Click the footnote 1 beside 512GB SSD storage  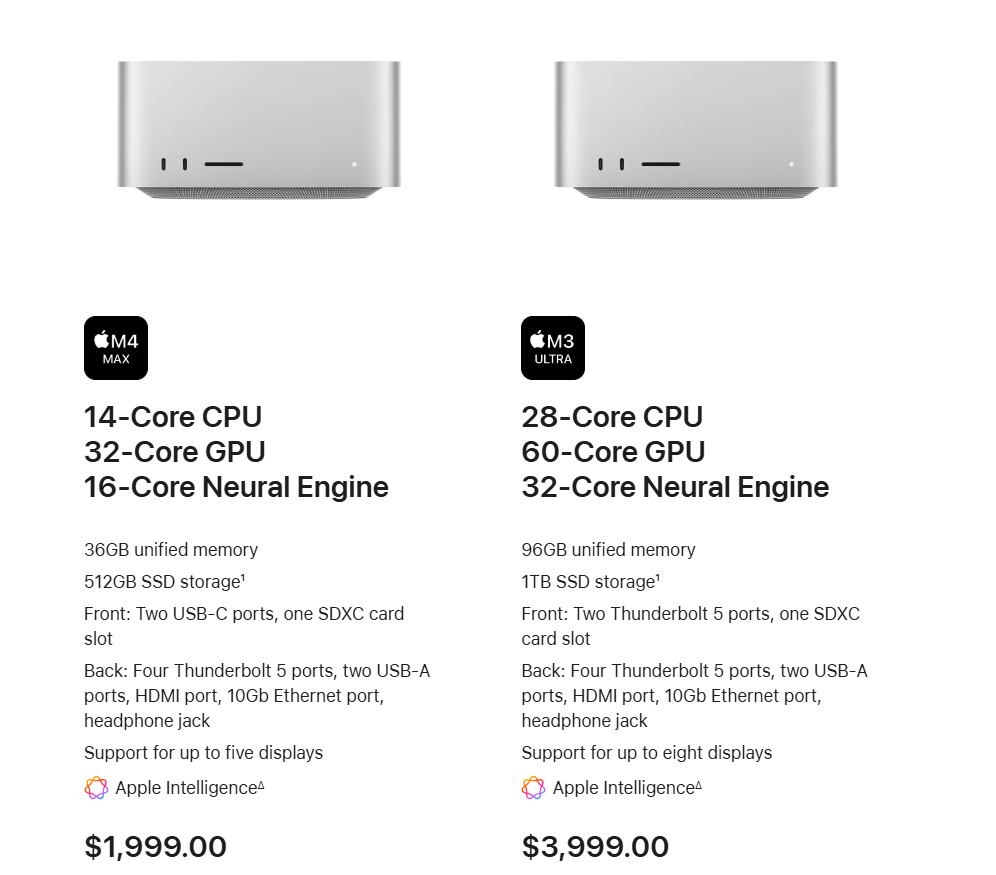pyautogui.click(x=243, y=577)
